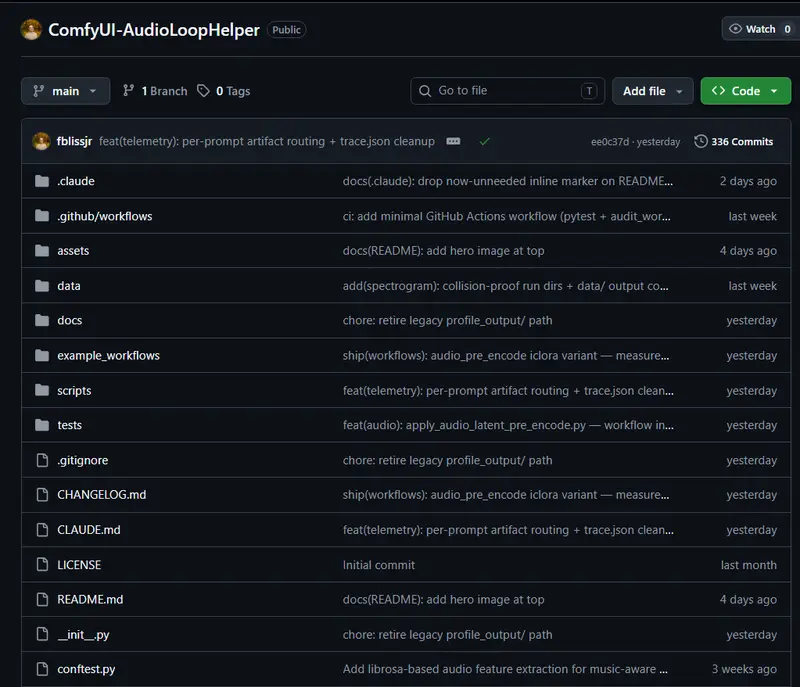The image size is (800, 687).
Task: Open the LICENSE file
Action: tap(79, 565)
